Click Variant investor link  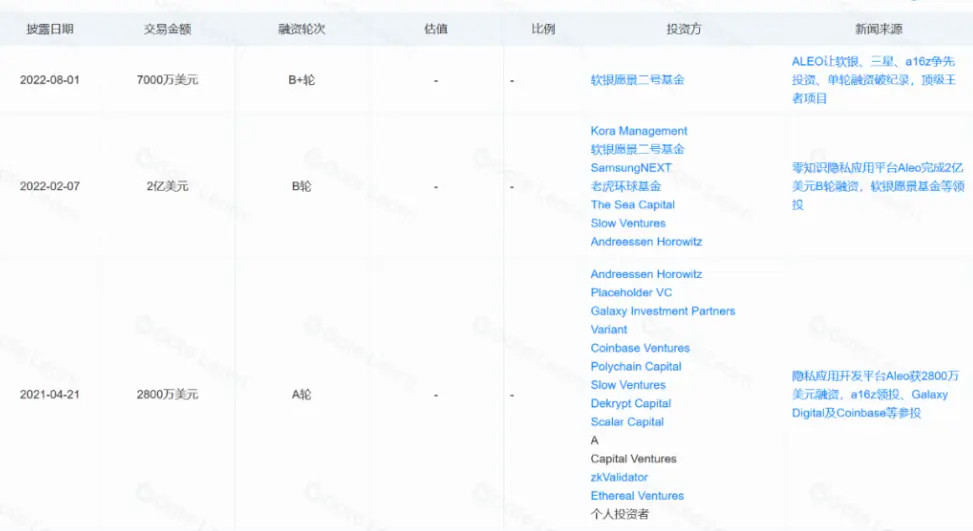tap(609, 330)
